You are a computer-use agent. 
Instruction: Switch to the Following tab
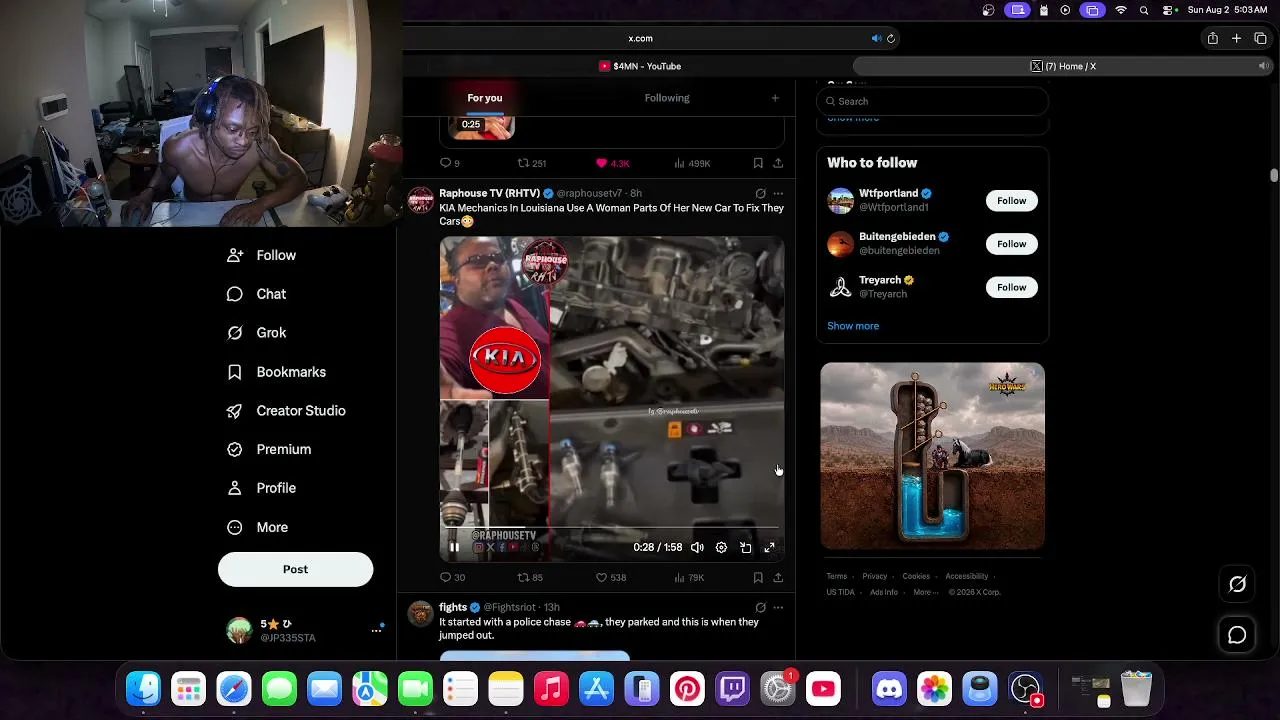pos(667,98)
